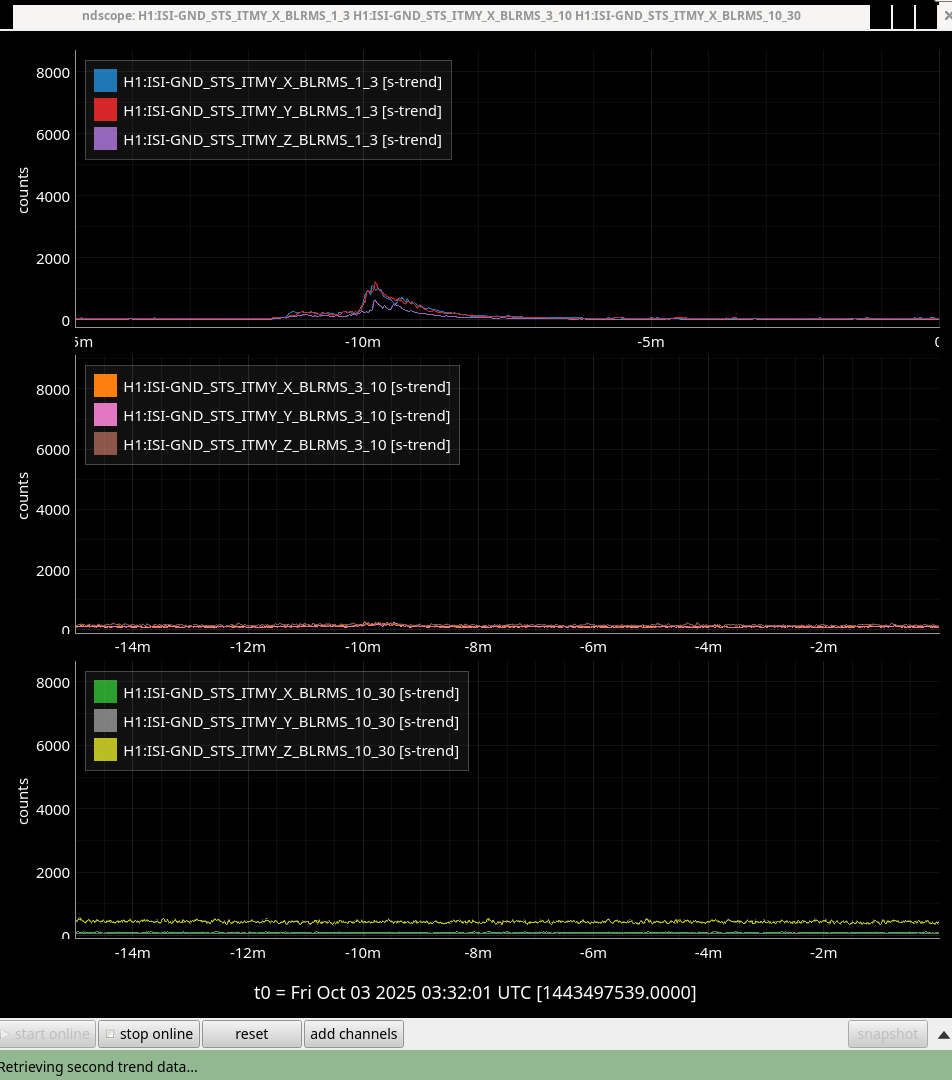
Task: Select the H1:ISI-GND_STS_ITMY_Y_BLRMS_1_3 legend label
Action: (282, 111)
